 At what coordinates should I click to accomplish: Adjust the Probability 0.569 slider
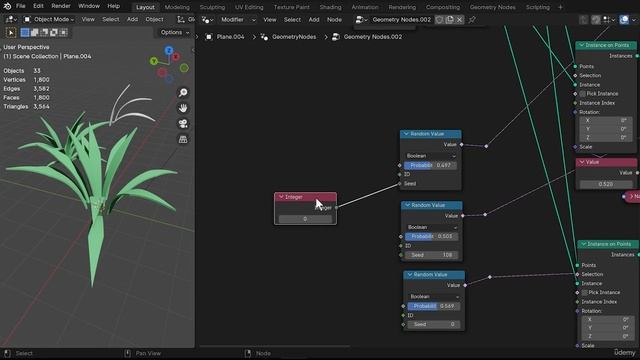click(434, 306)
